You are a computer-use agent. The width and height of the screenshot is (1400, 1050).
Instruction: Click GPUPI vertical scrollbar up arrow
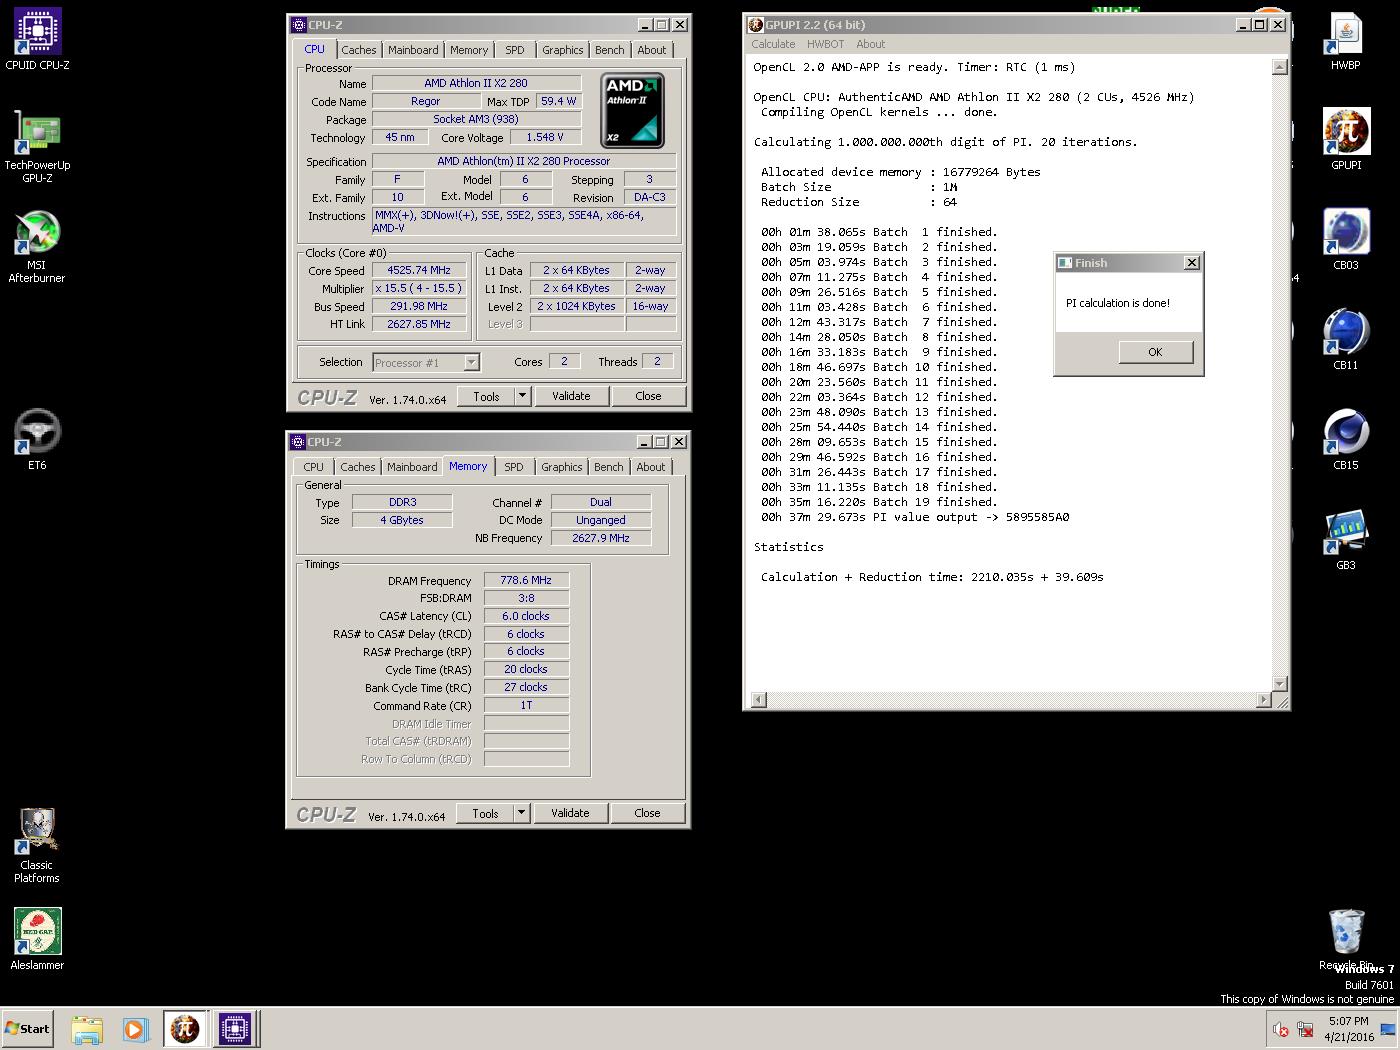pos(1279,67)
